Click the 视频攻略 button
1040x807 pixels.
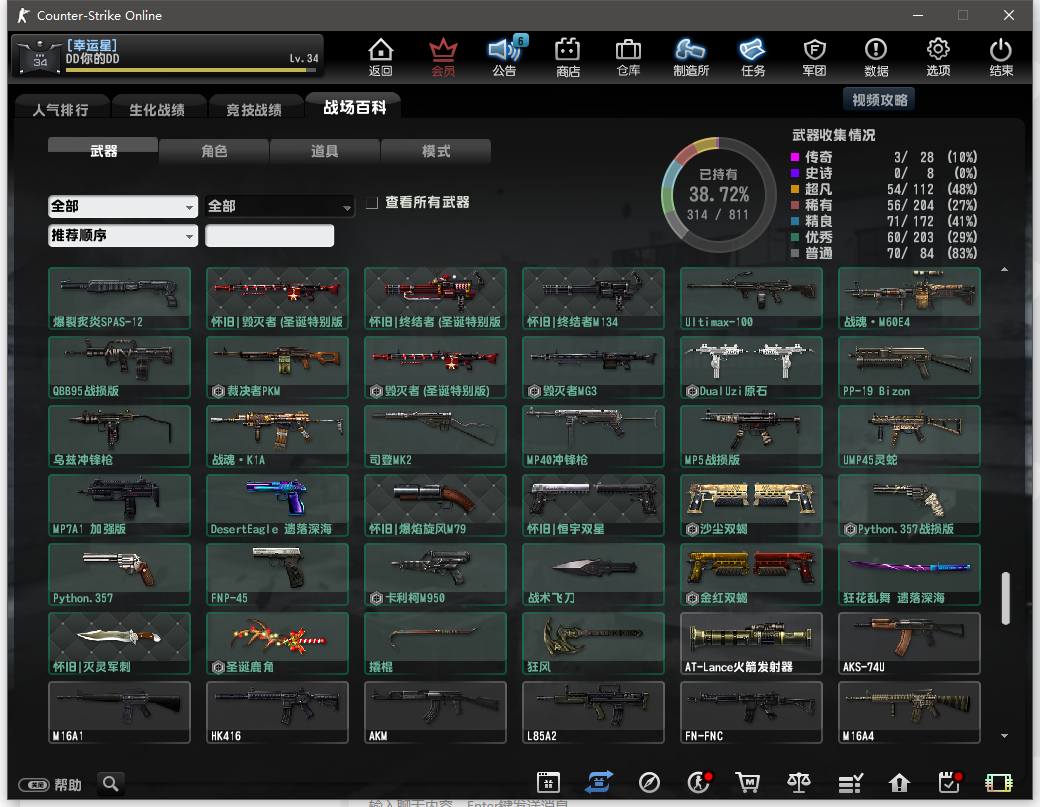click(879, 100)
